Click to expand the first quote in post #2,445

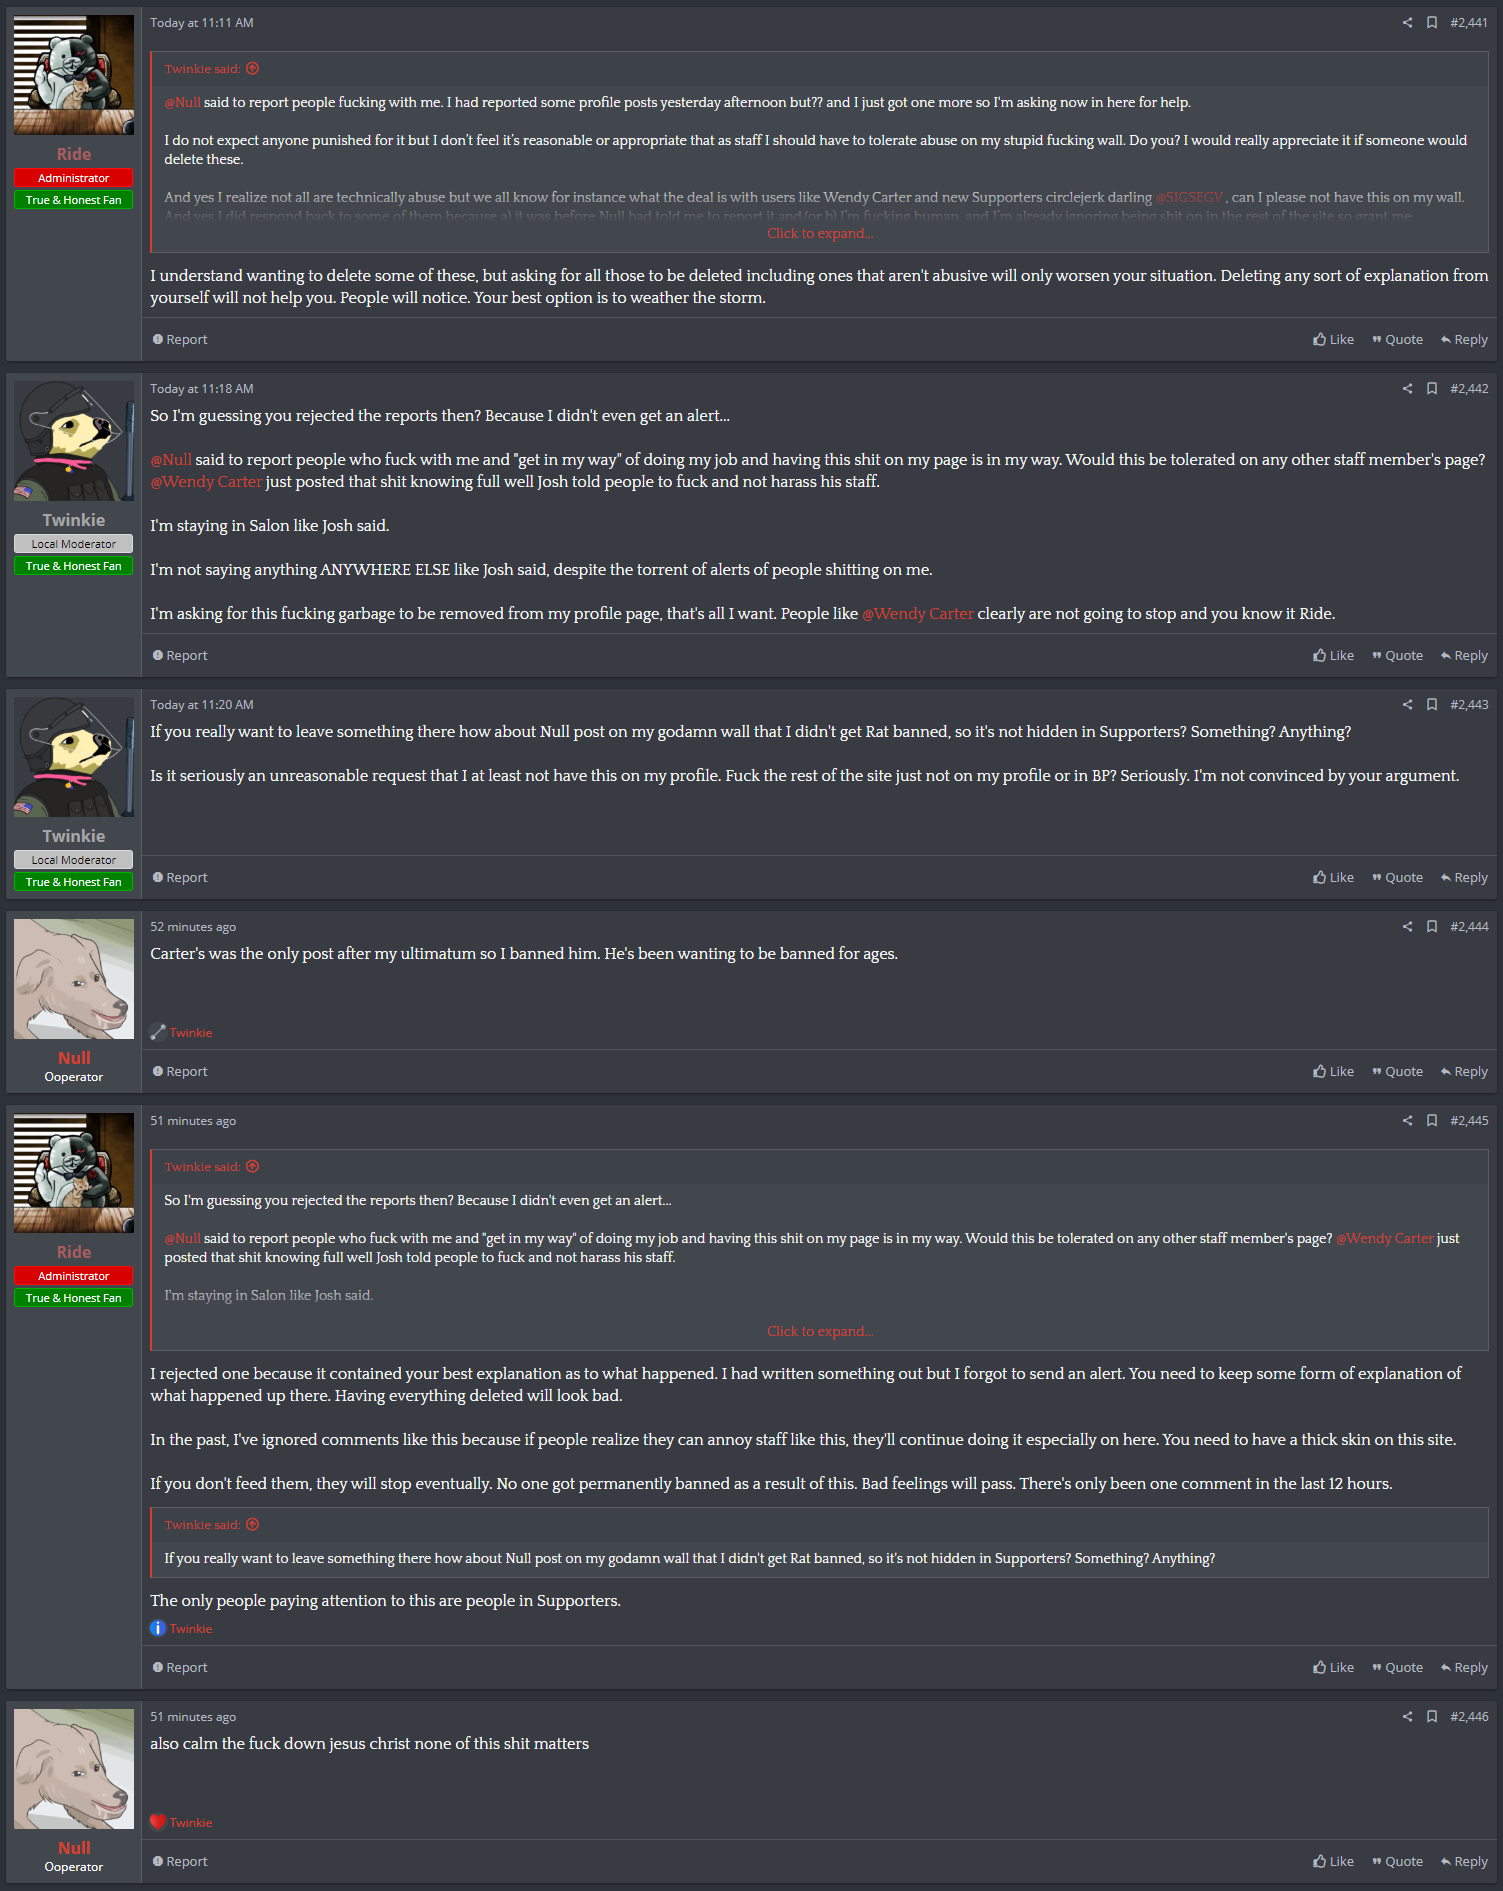[820, 1331]
